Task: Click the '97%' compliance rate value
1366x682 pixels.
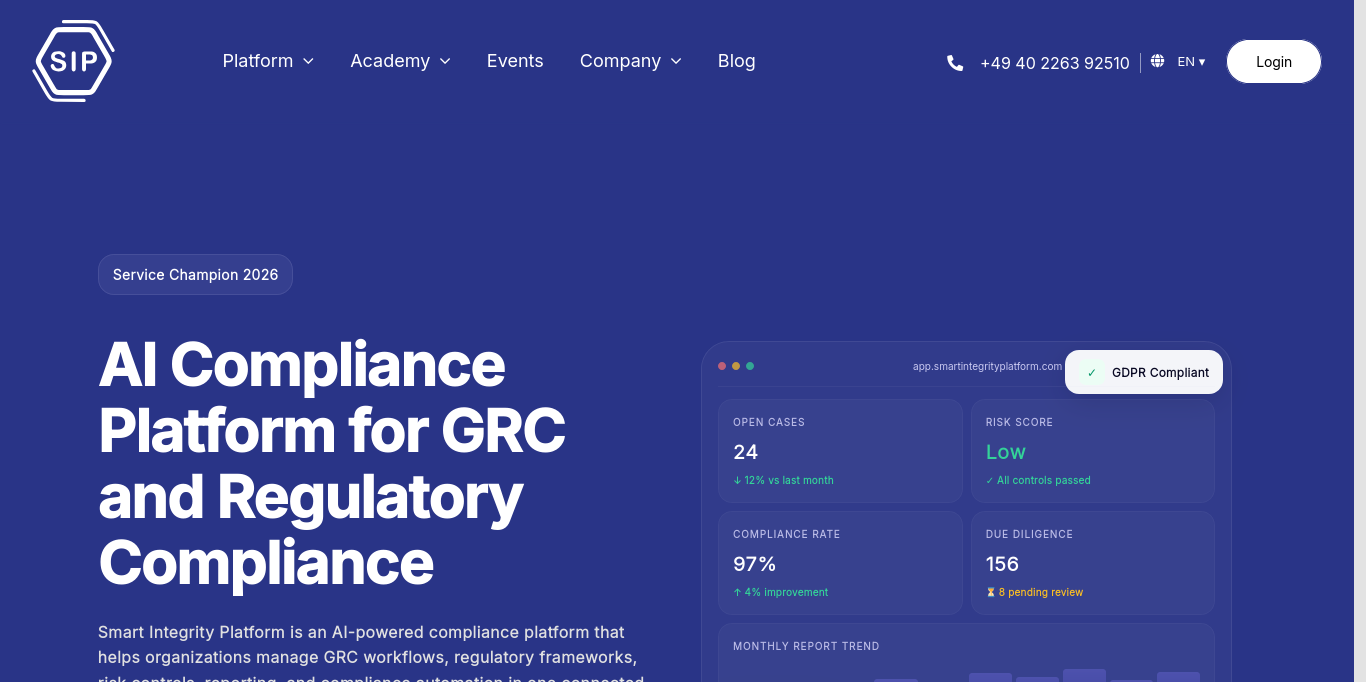Action: pyautogui.click(x=755, y=564)
